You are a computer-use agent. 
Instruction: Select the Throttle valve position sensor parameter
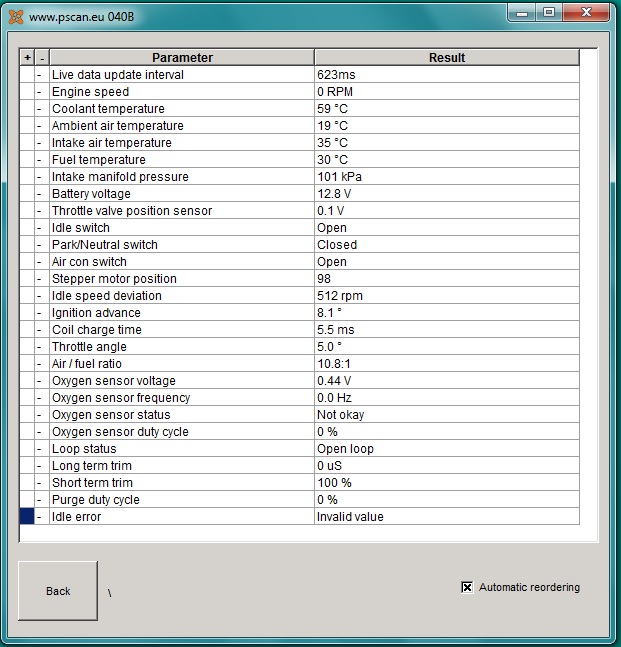[182, 210]
